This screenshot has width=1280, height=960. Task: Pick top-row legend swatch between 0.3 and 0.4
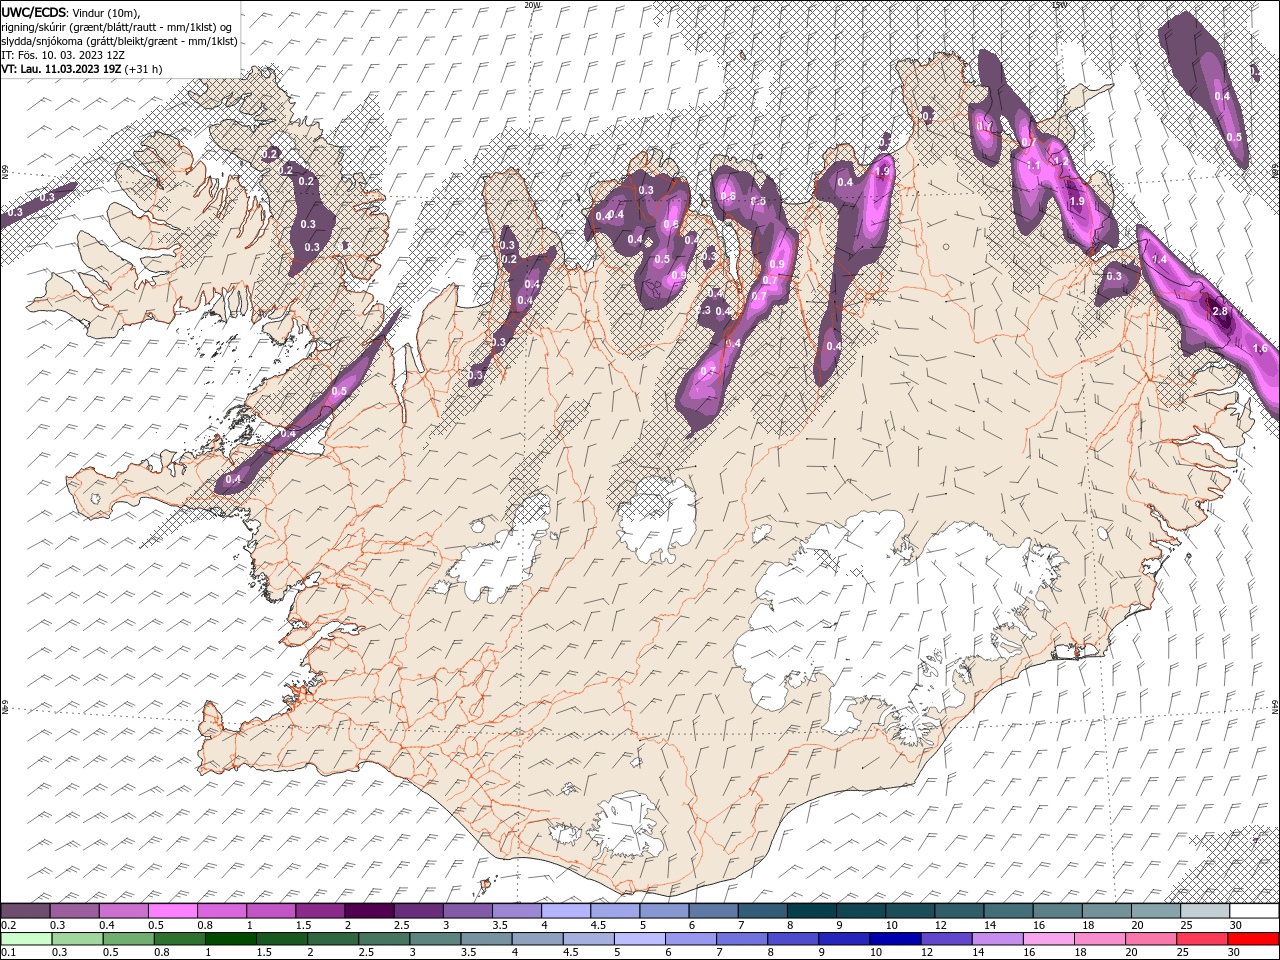pyautogui.click(x=74, y=911)
